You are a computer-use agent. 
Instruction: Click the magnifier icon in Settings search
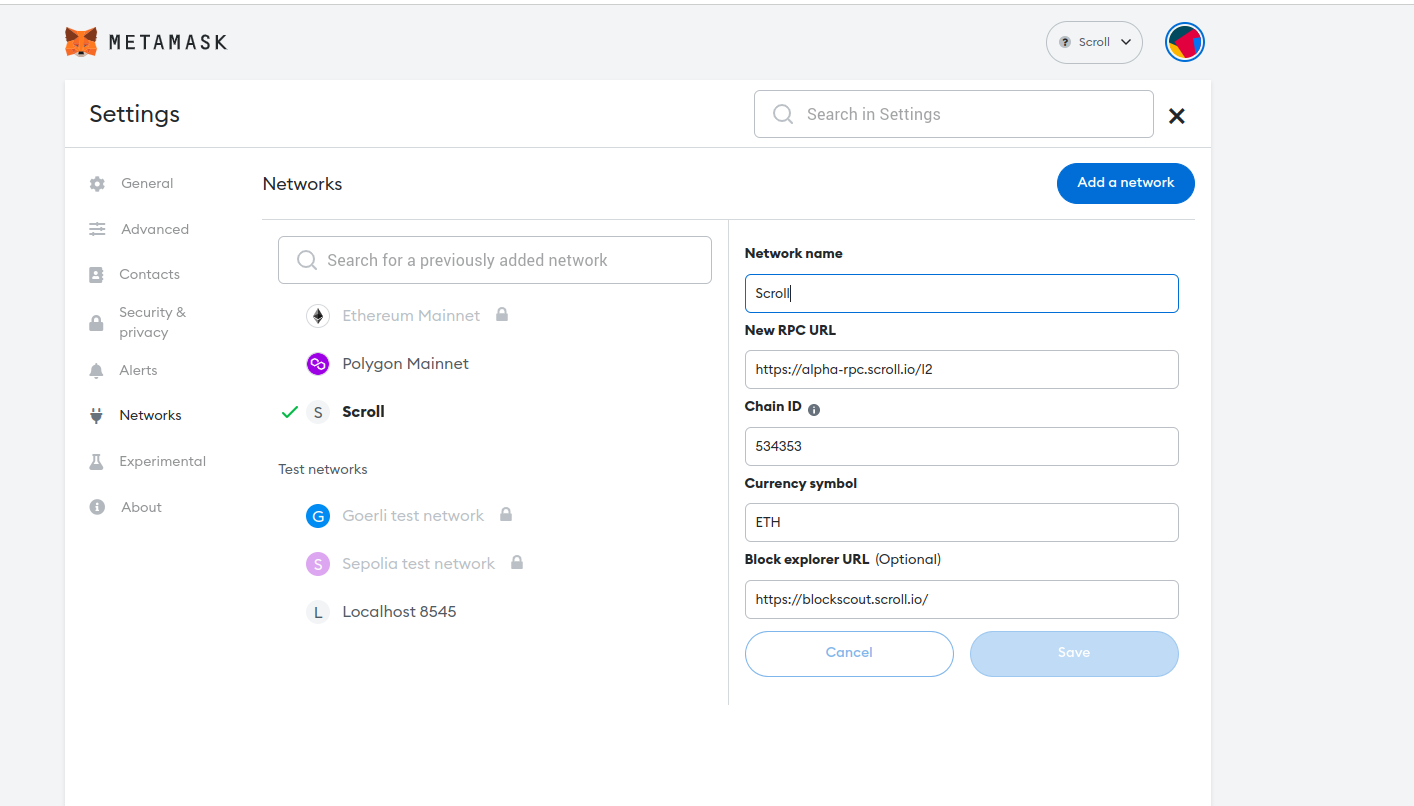click(x=784, y=114)
